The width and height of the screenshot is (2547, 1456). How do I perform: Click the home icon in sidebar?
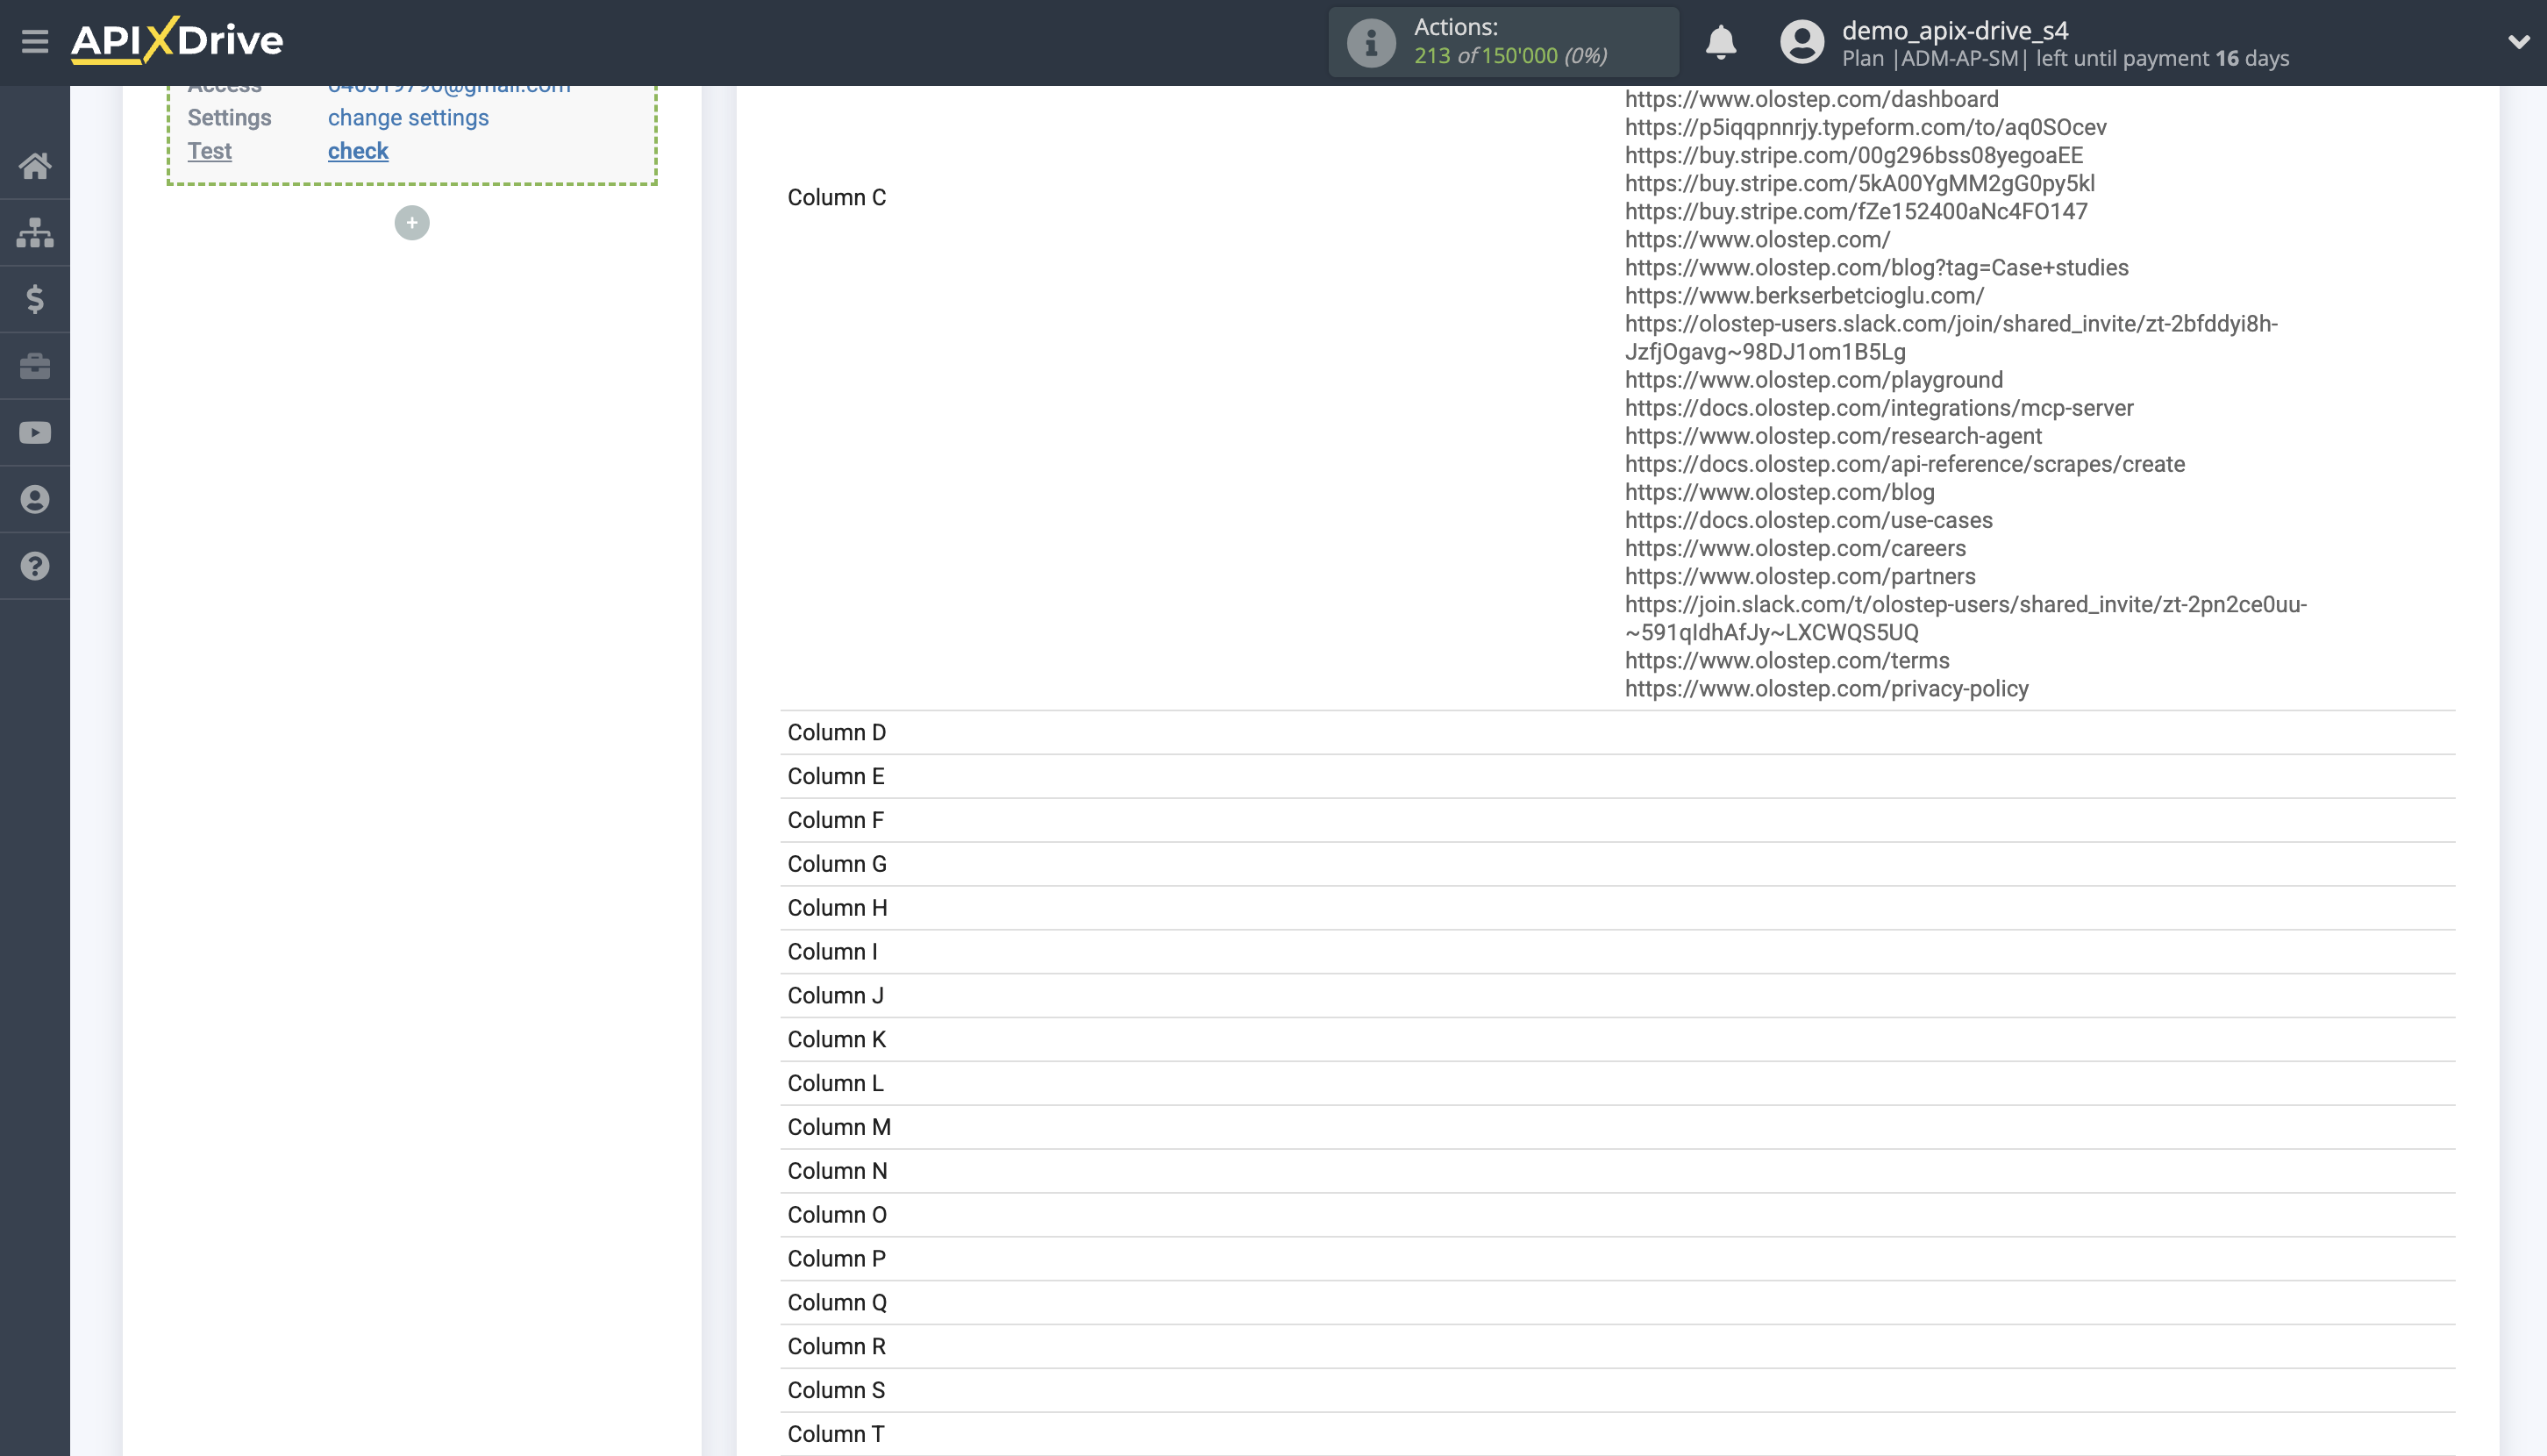pyautogui.click(x=35, y=165)
